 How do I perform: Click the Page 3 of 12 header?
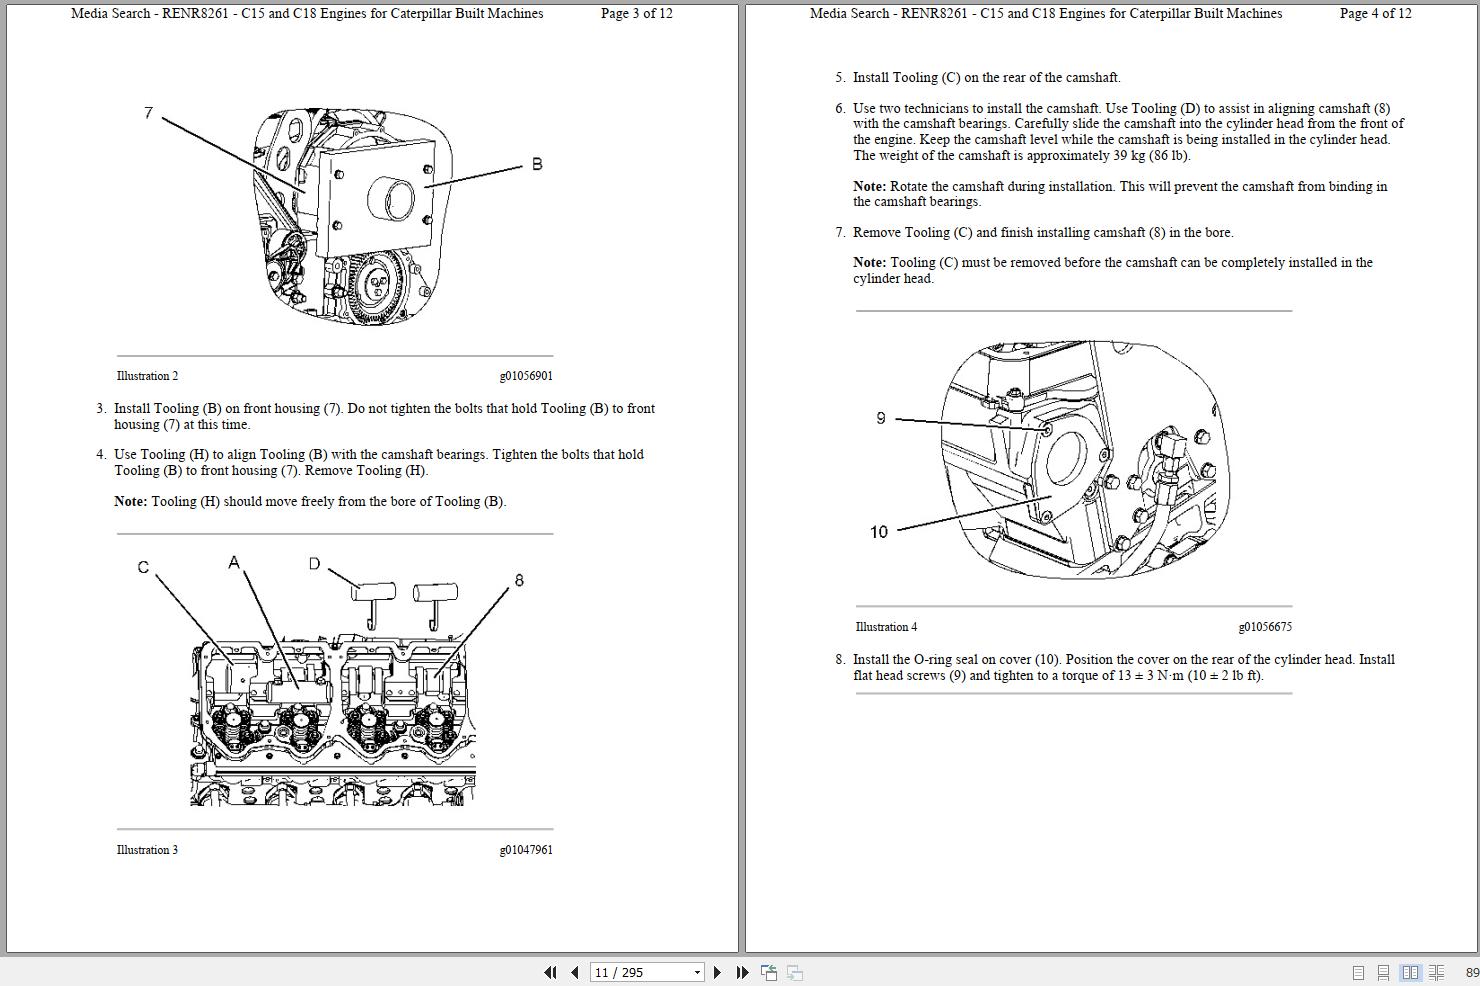tap(636, 14)
